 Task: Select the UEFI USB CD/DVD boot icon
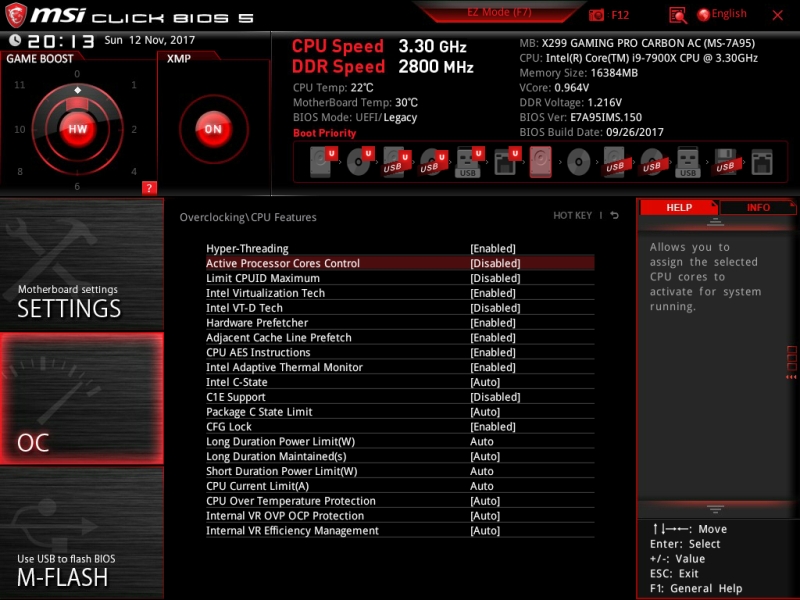433,162
